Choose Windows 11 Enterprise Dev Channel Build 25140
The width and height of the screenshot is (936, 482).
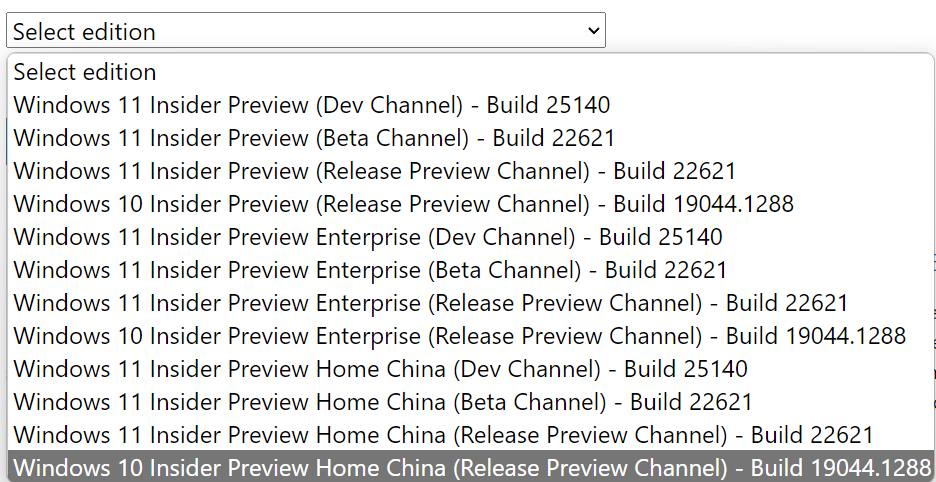(470, 237)
